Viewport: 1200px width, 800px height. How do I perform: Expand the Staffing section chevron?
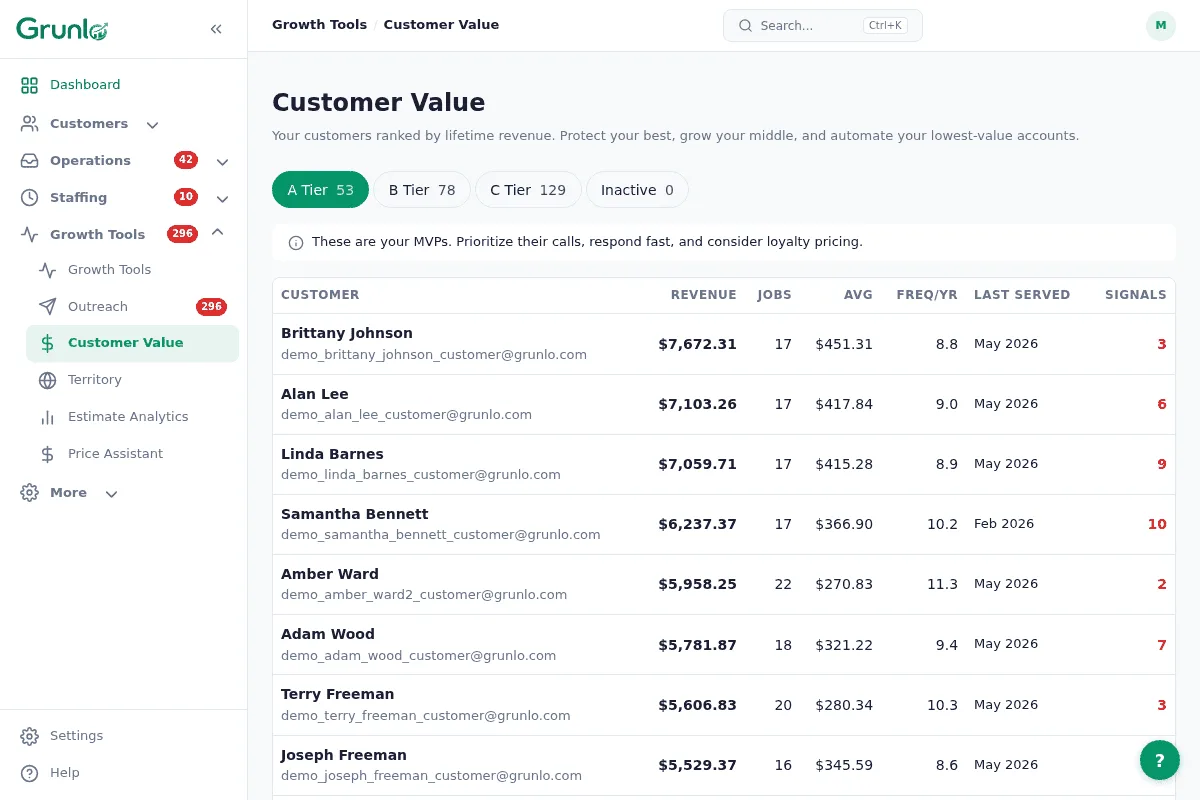coord(222,199)
